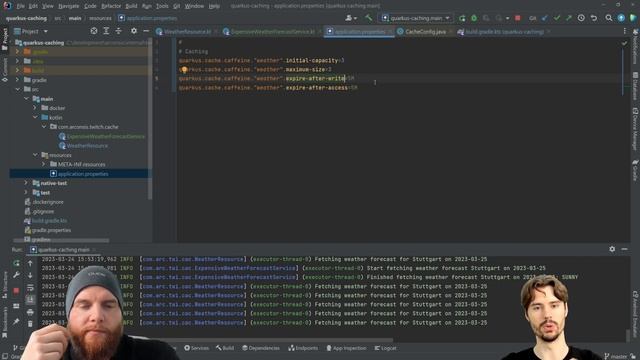640x360 pixels.
Task: Click the Git update project blue arrow
Action: coord(544,18)
